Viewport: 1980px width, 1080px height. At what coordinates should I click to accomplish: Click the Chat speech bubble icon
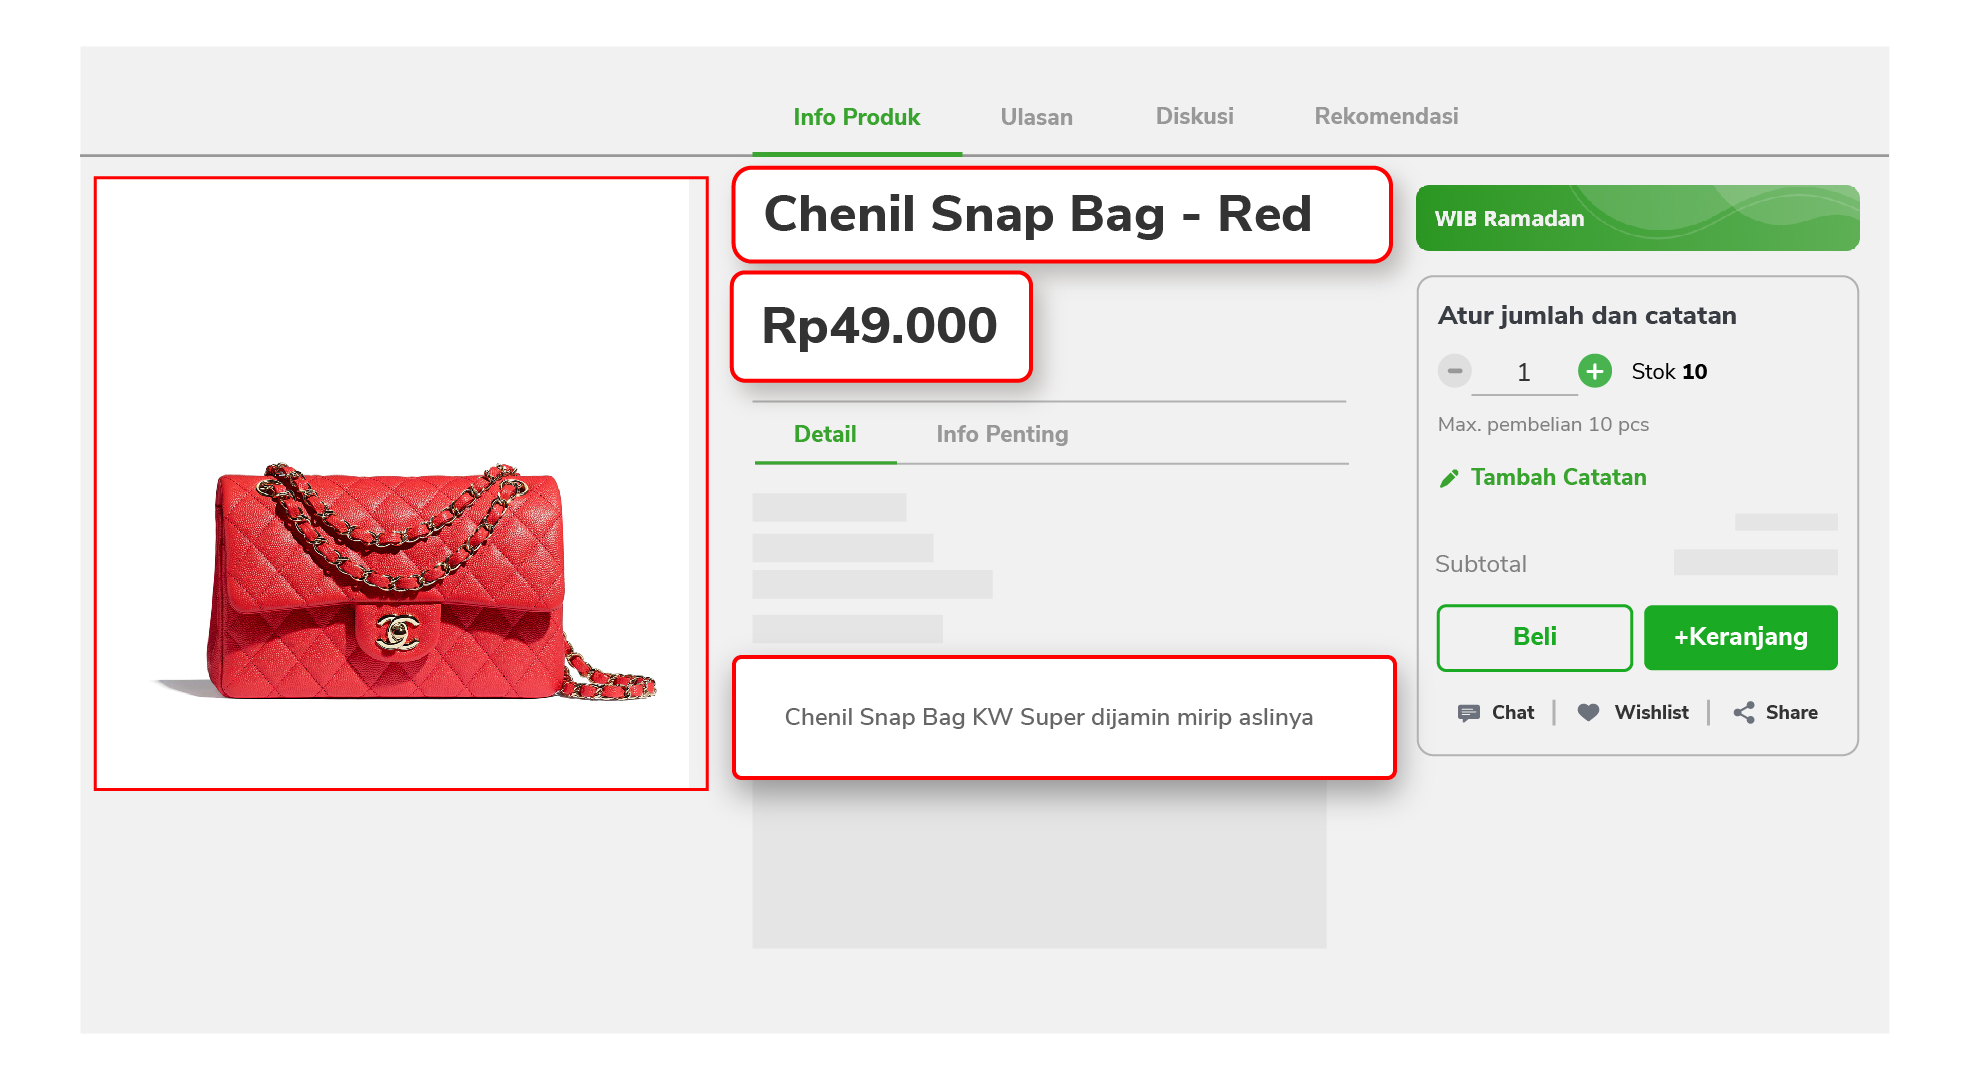(x=1468, y=713)
